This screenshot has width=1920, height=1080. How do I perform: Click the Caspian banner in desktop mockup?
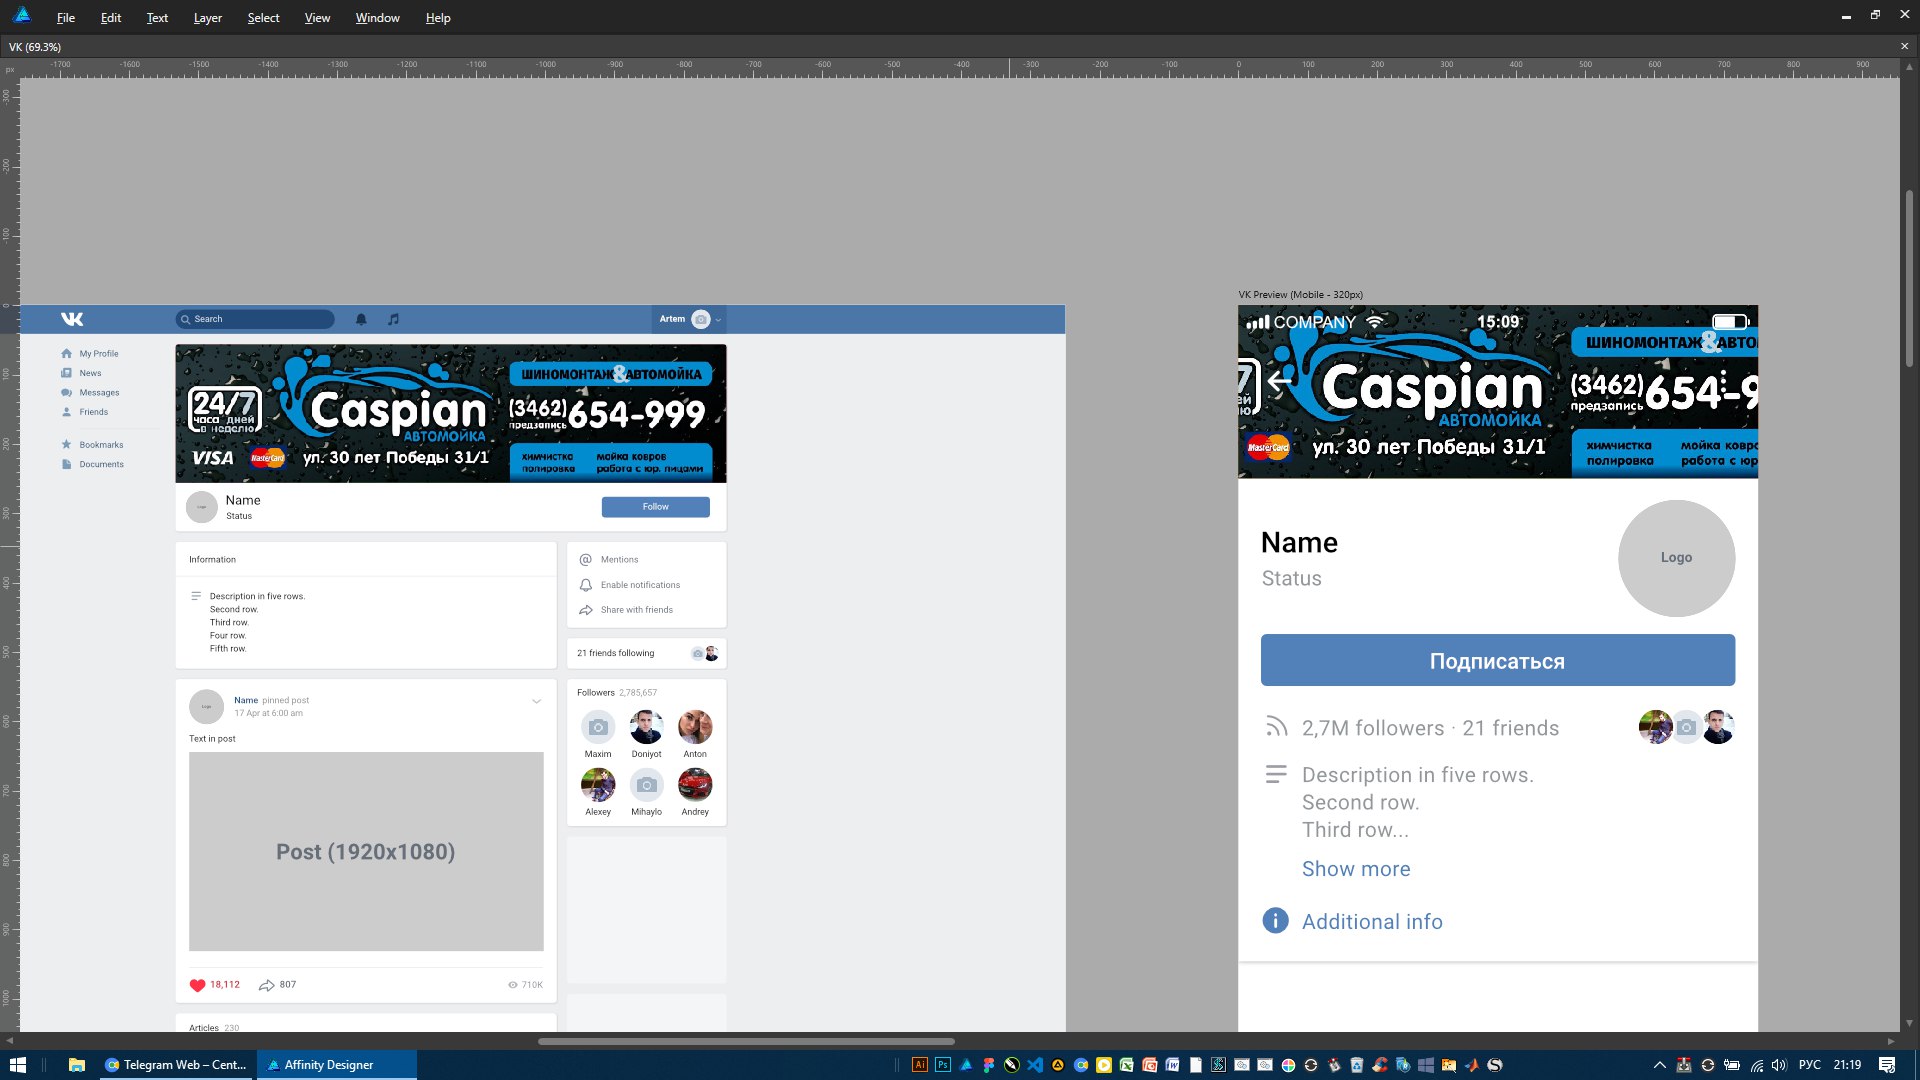pos(451,413)
